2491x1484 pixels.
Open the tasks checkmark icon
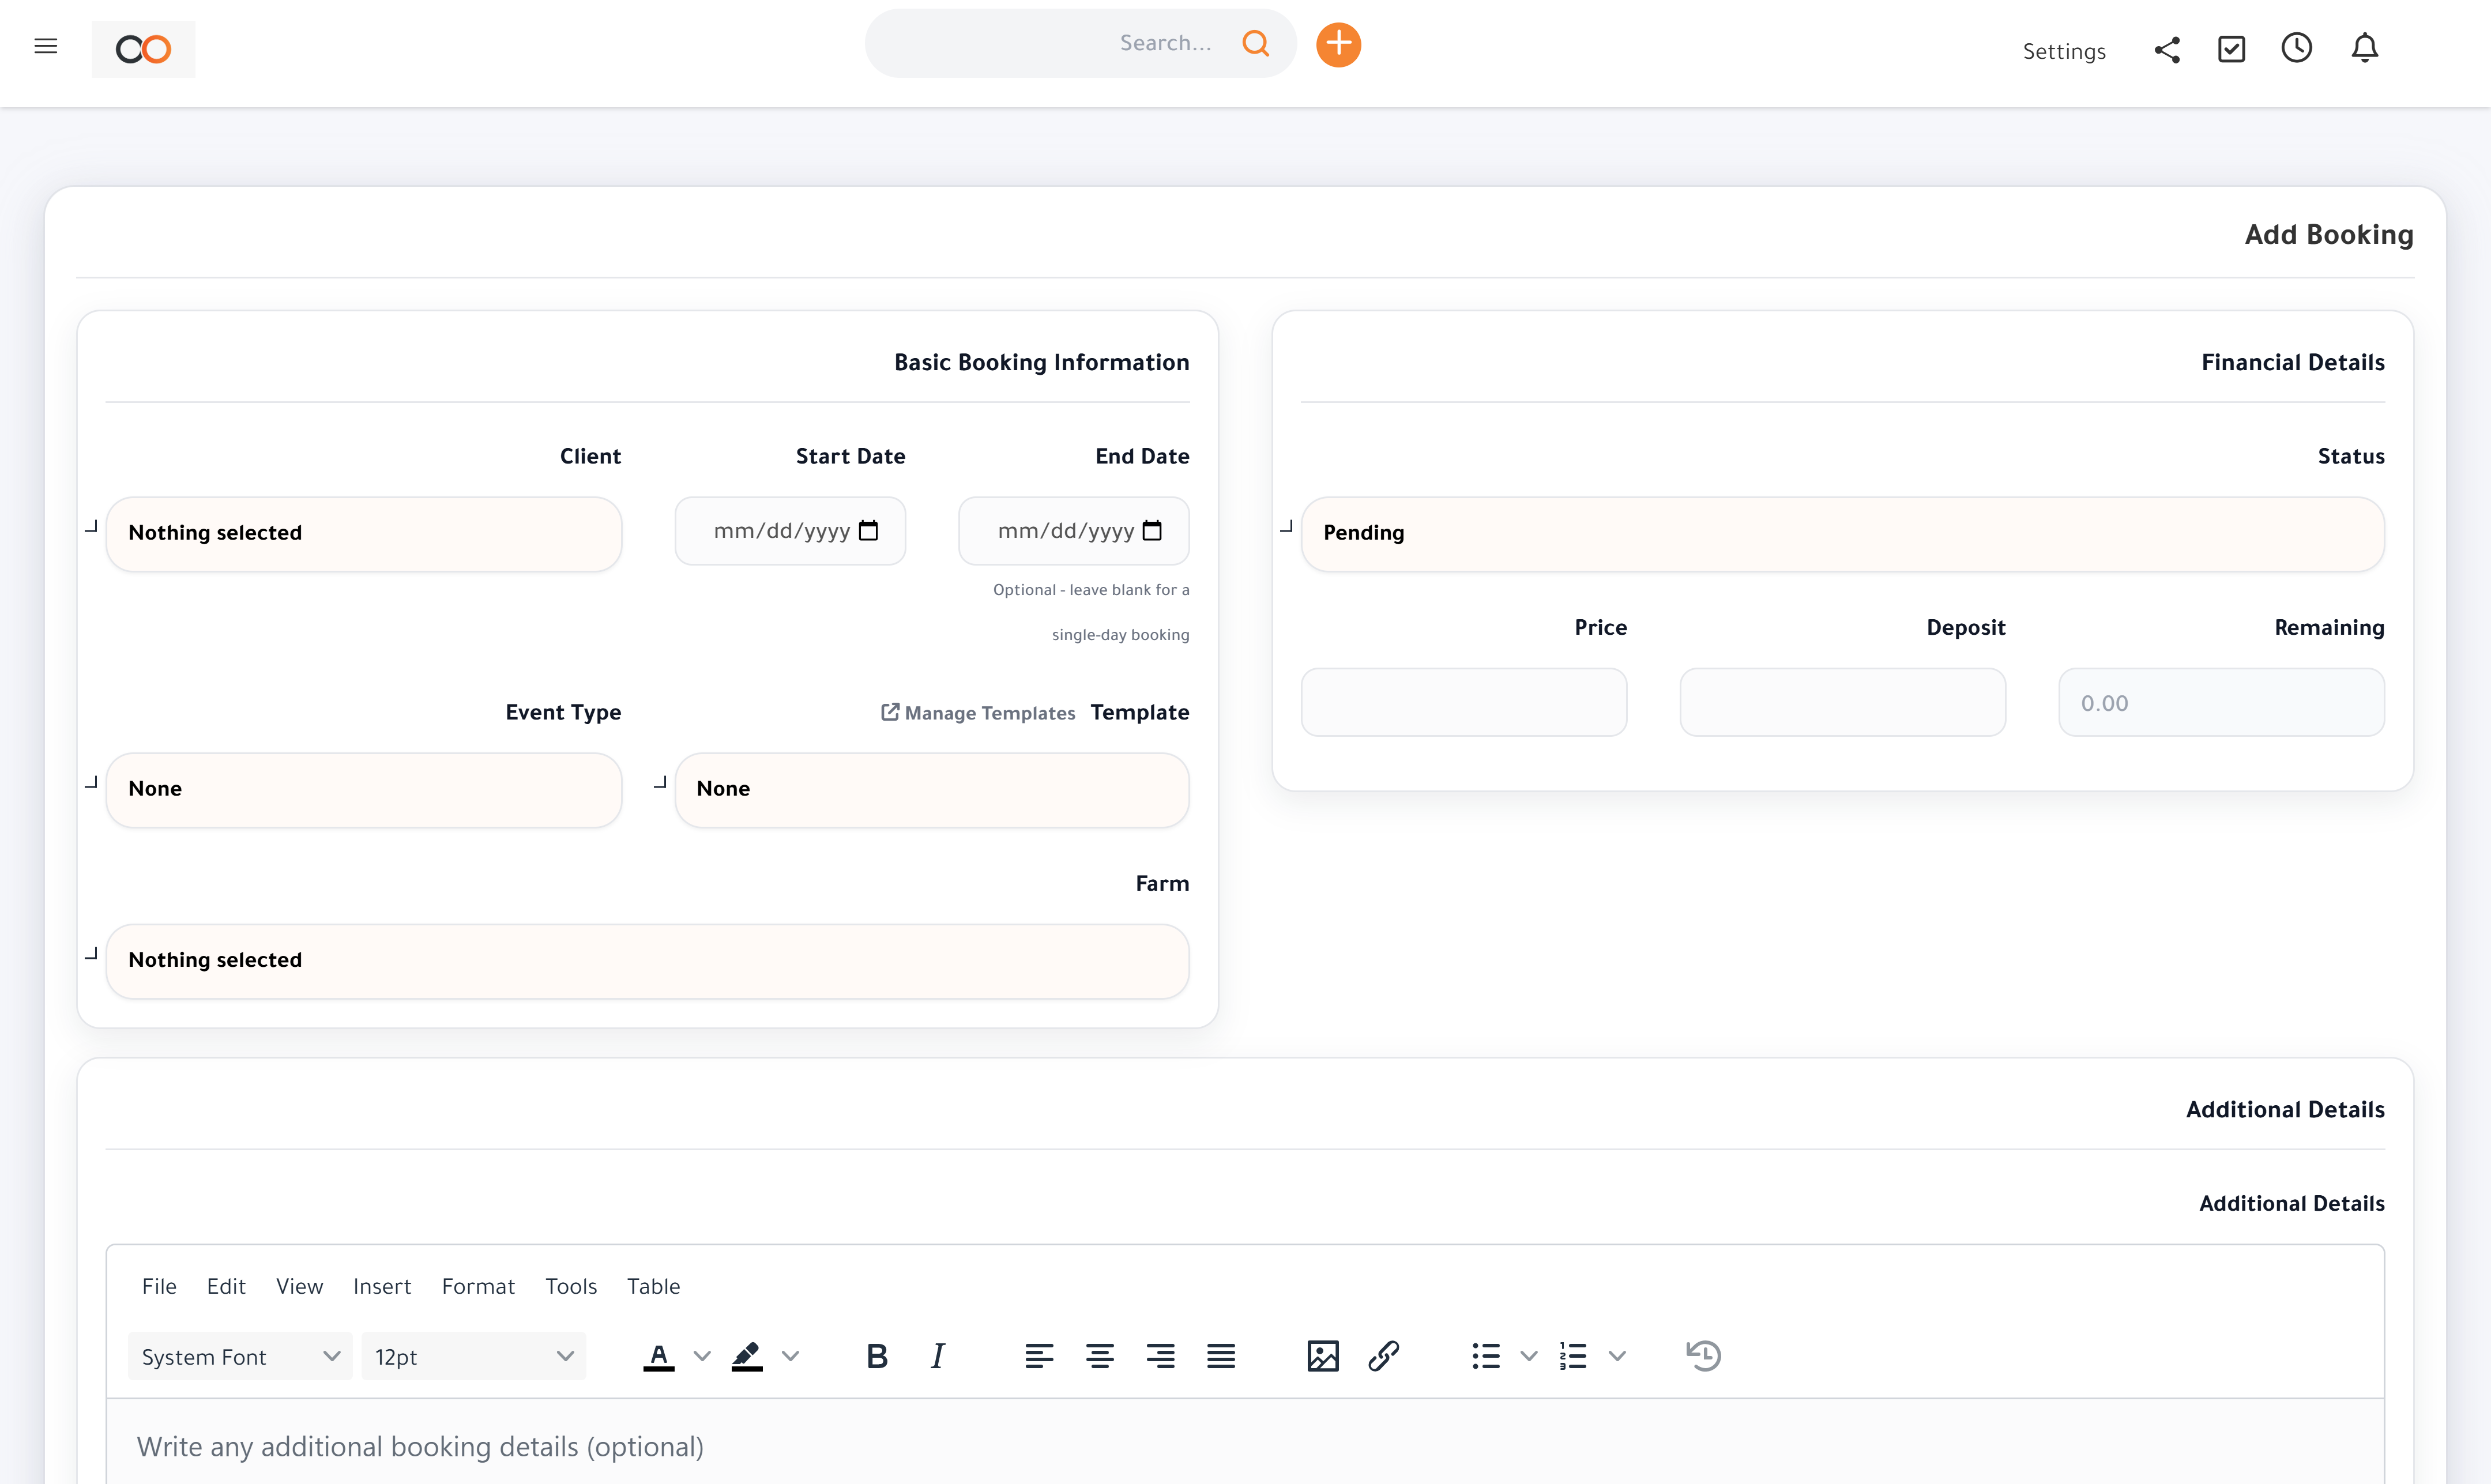tap(2232, 49)
